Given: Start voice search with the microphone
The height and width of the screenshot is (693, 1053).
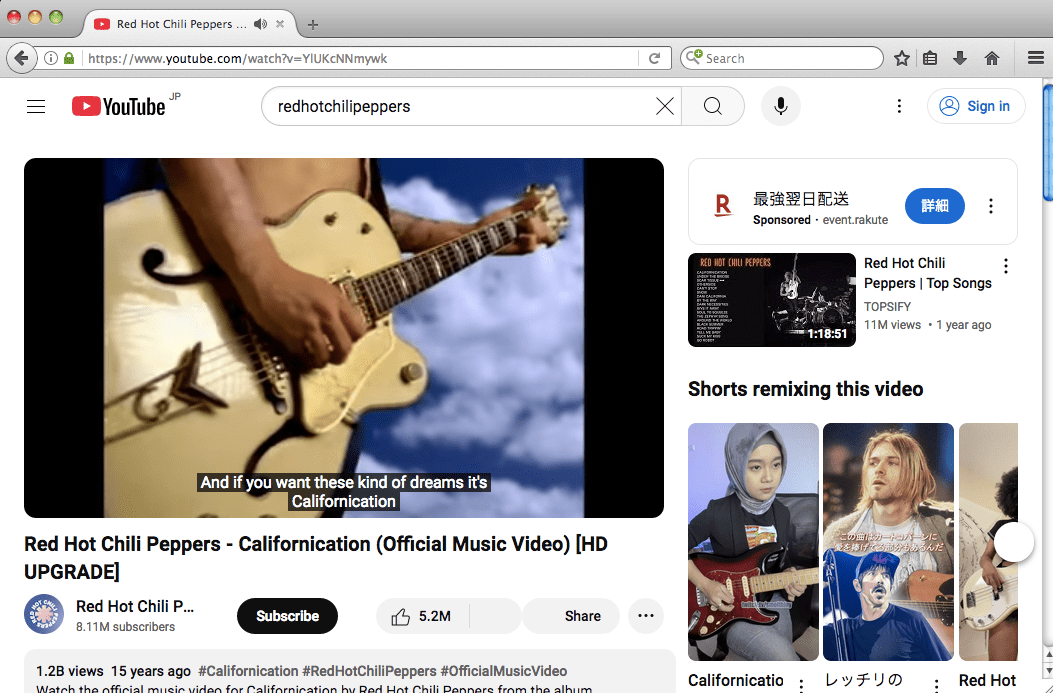Looking at the screenshot, I should [x=780, y=106].
